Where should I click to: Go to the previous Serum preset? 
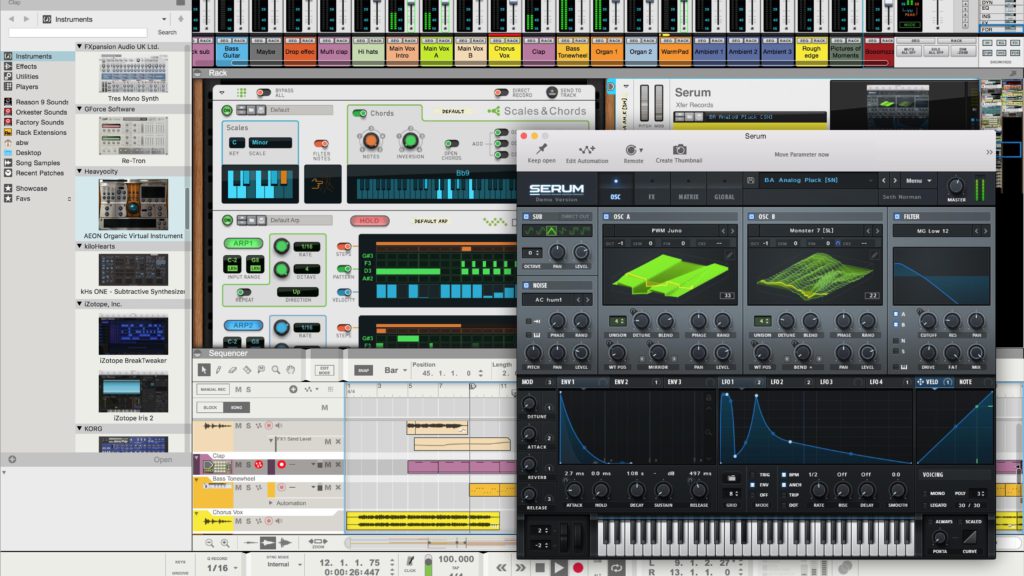[884, 180]
